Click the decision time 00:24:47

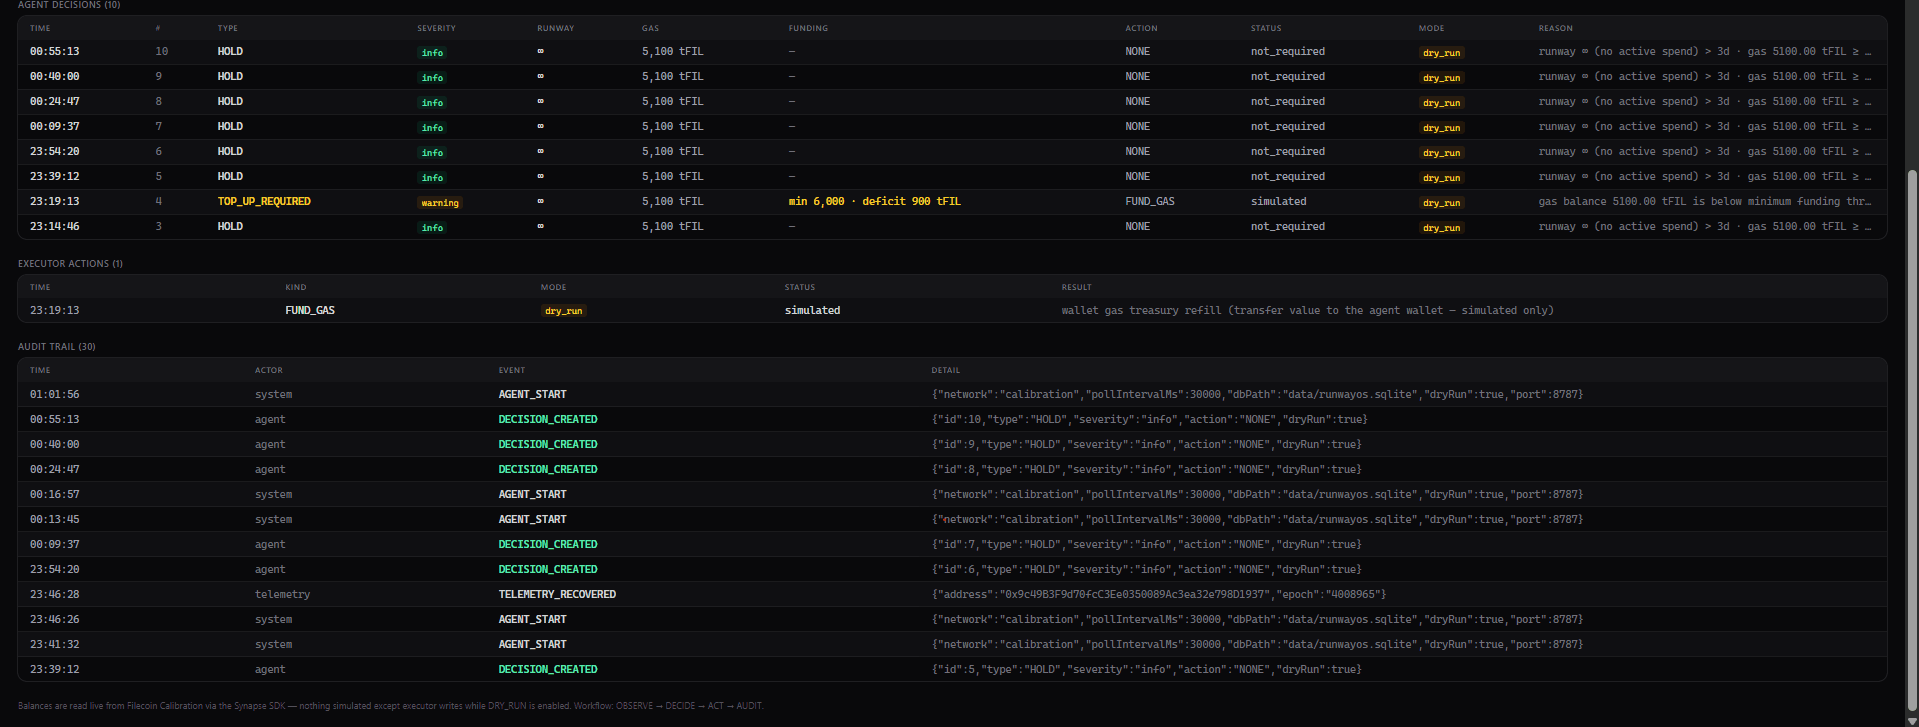(54, 101)
